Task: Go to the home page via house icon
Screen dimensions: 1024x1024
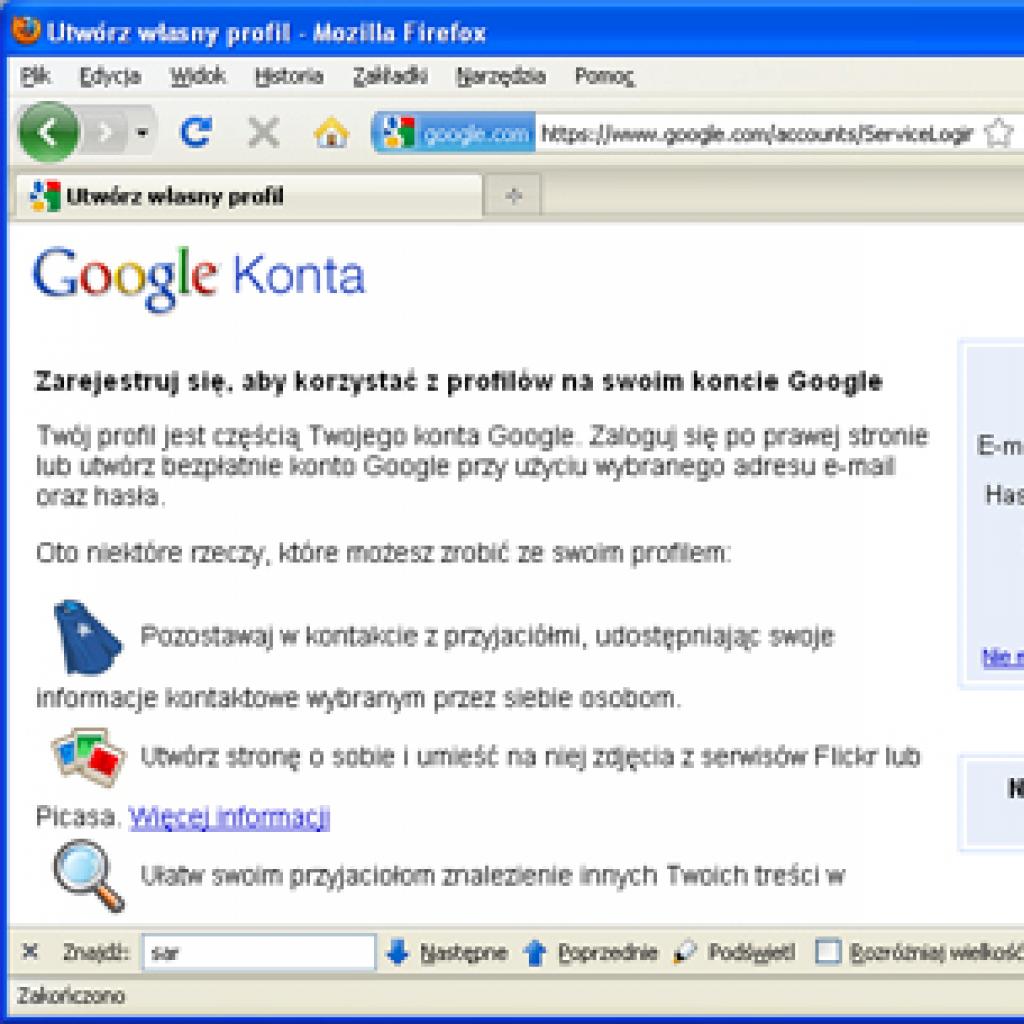Action: [331, 133]
